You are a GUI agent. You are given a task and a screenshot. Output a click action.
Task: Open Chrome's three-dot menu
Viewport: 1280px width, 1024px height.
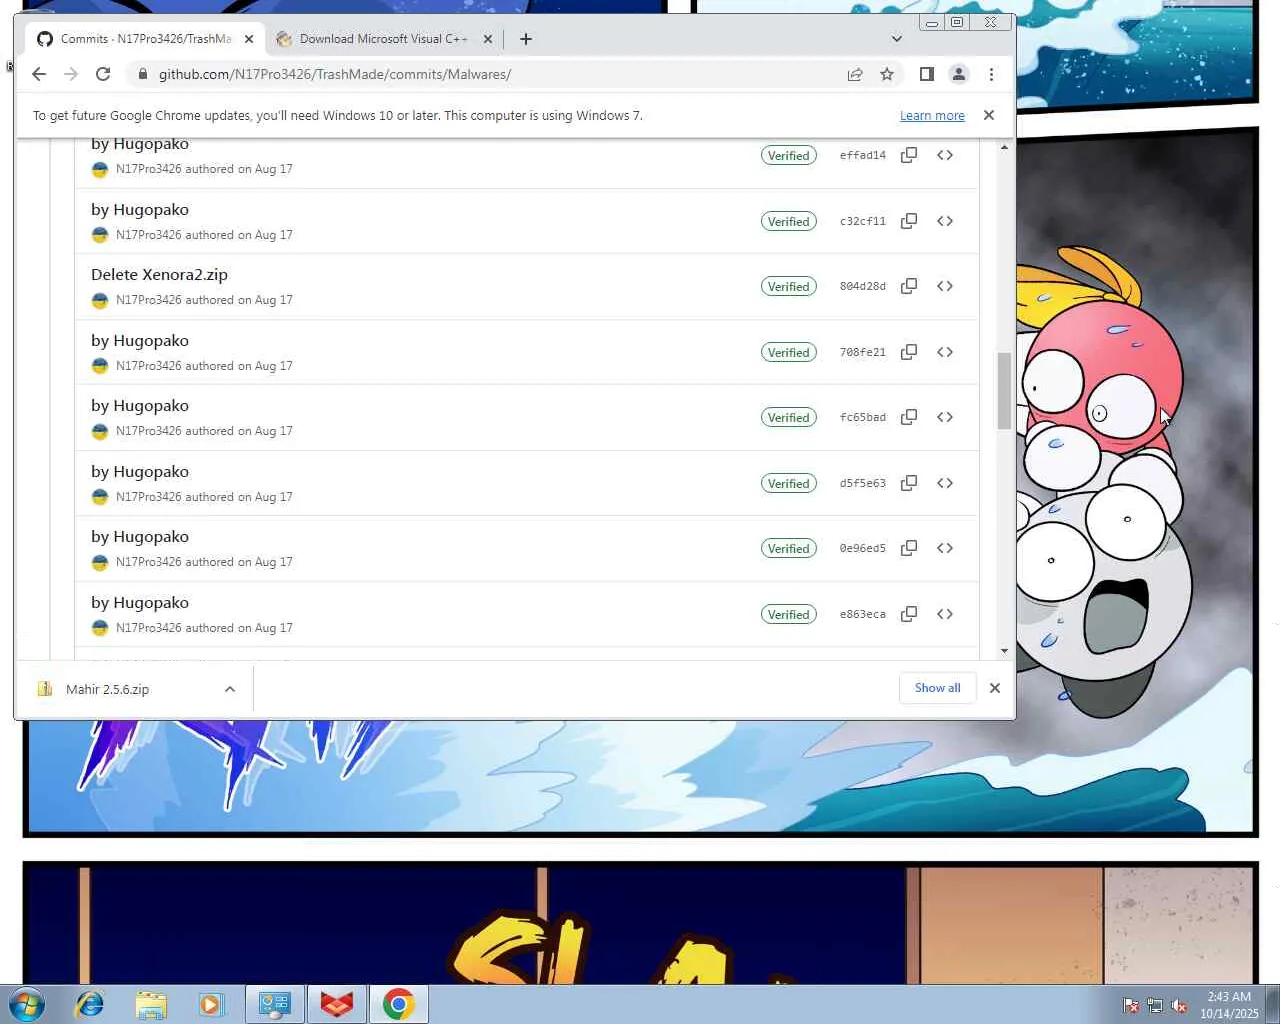(x=991, y=74)
